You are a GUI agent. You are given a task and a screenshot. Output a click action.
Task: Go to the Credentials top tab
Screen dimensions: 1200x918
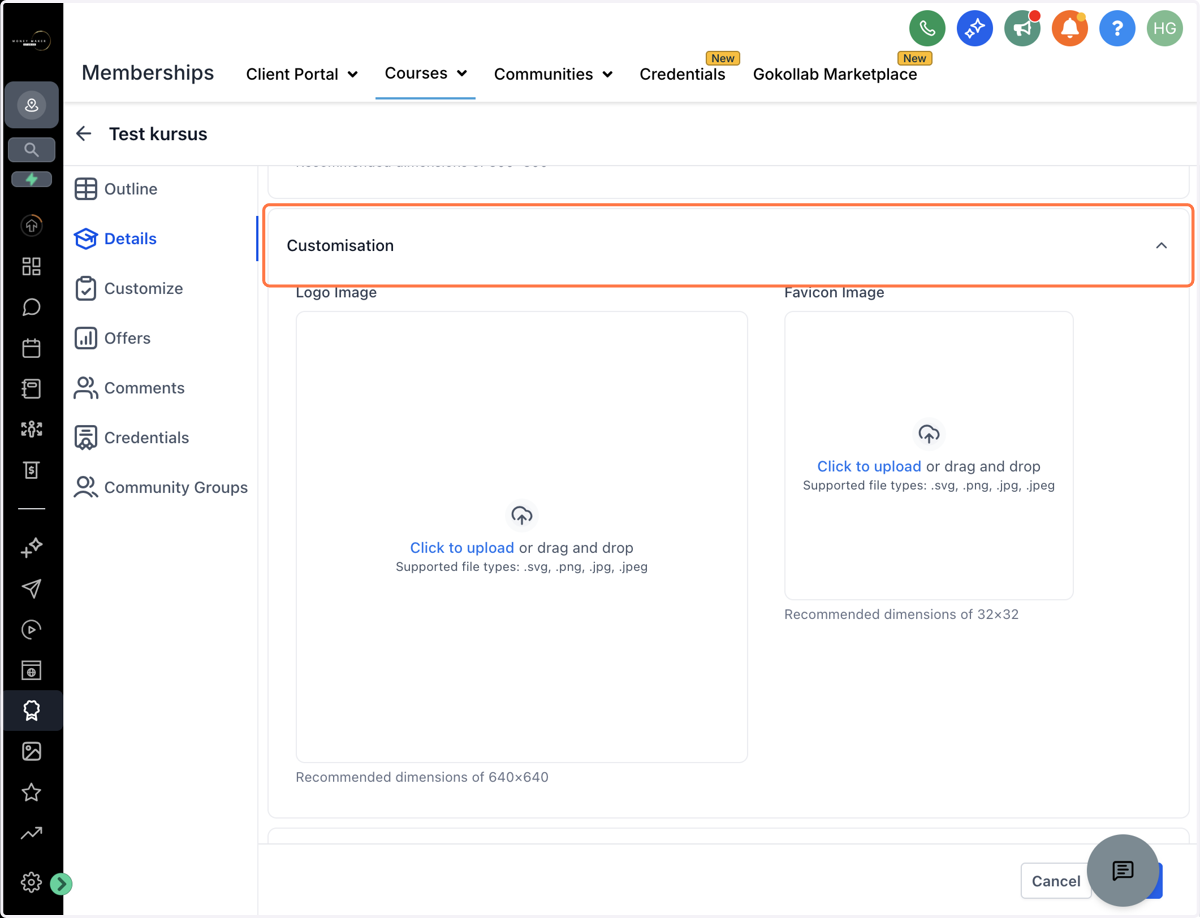coord(682,74)
